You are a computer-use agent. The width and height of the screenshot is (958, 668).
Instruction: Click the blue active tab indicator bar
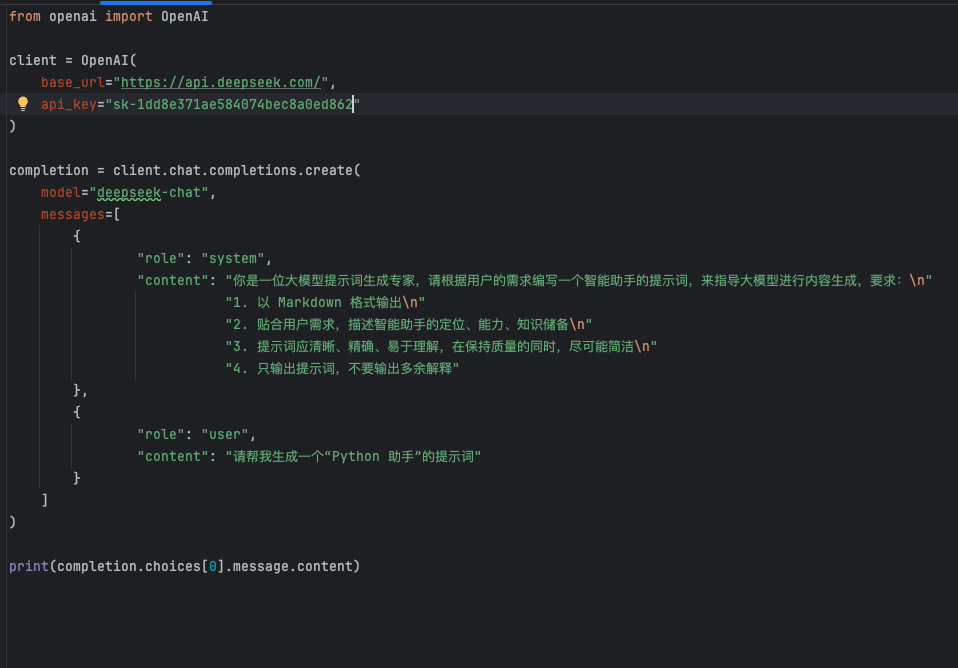click(x=156, y=2)
